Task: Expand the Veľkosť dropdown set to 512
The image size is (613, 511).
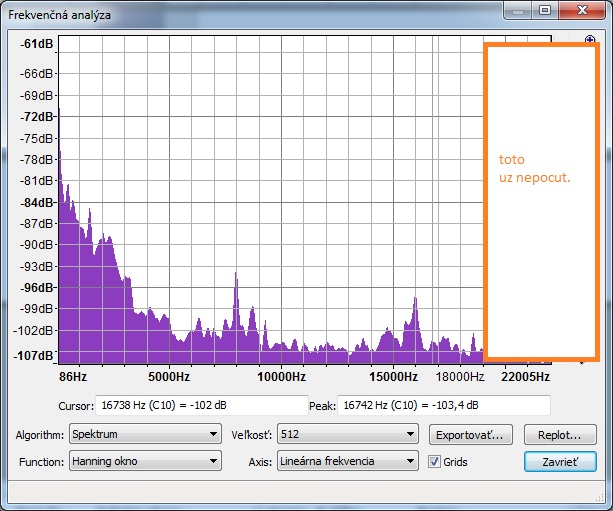Action: click(348, 434)
